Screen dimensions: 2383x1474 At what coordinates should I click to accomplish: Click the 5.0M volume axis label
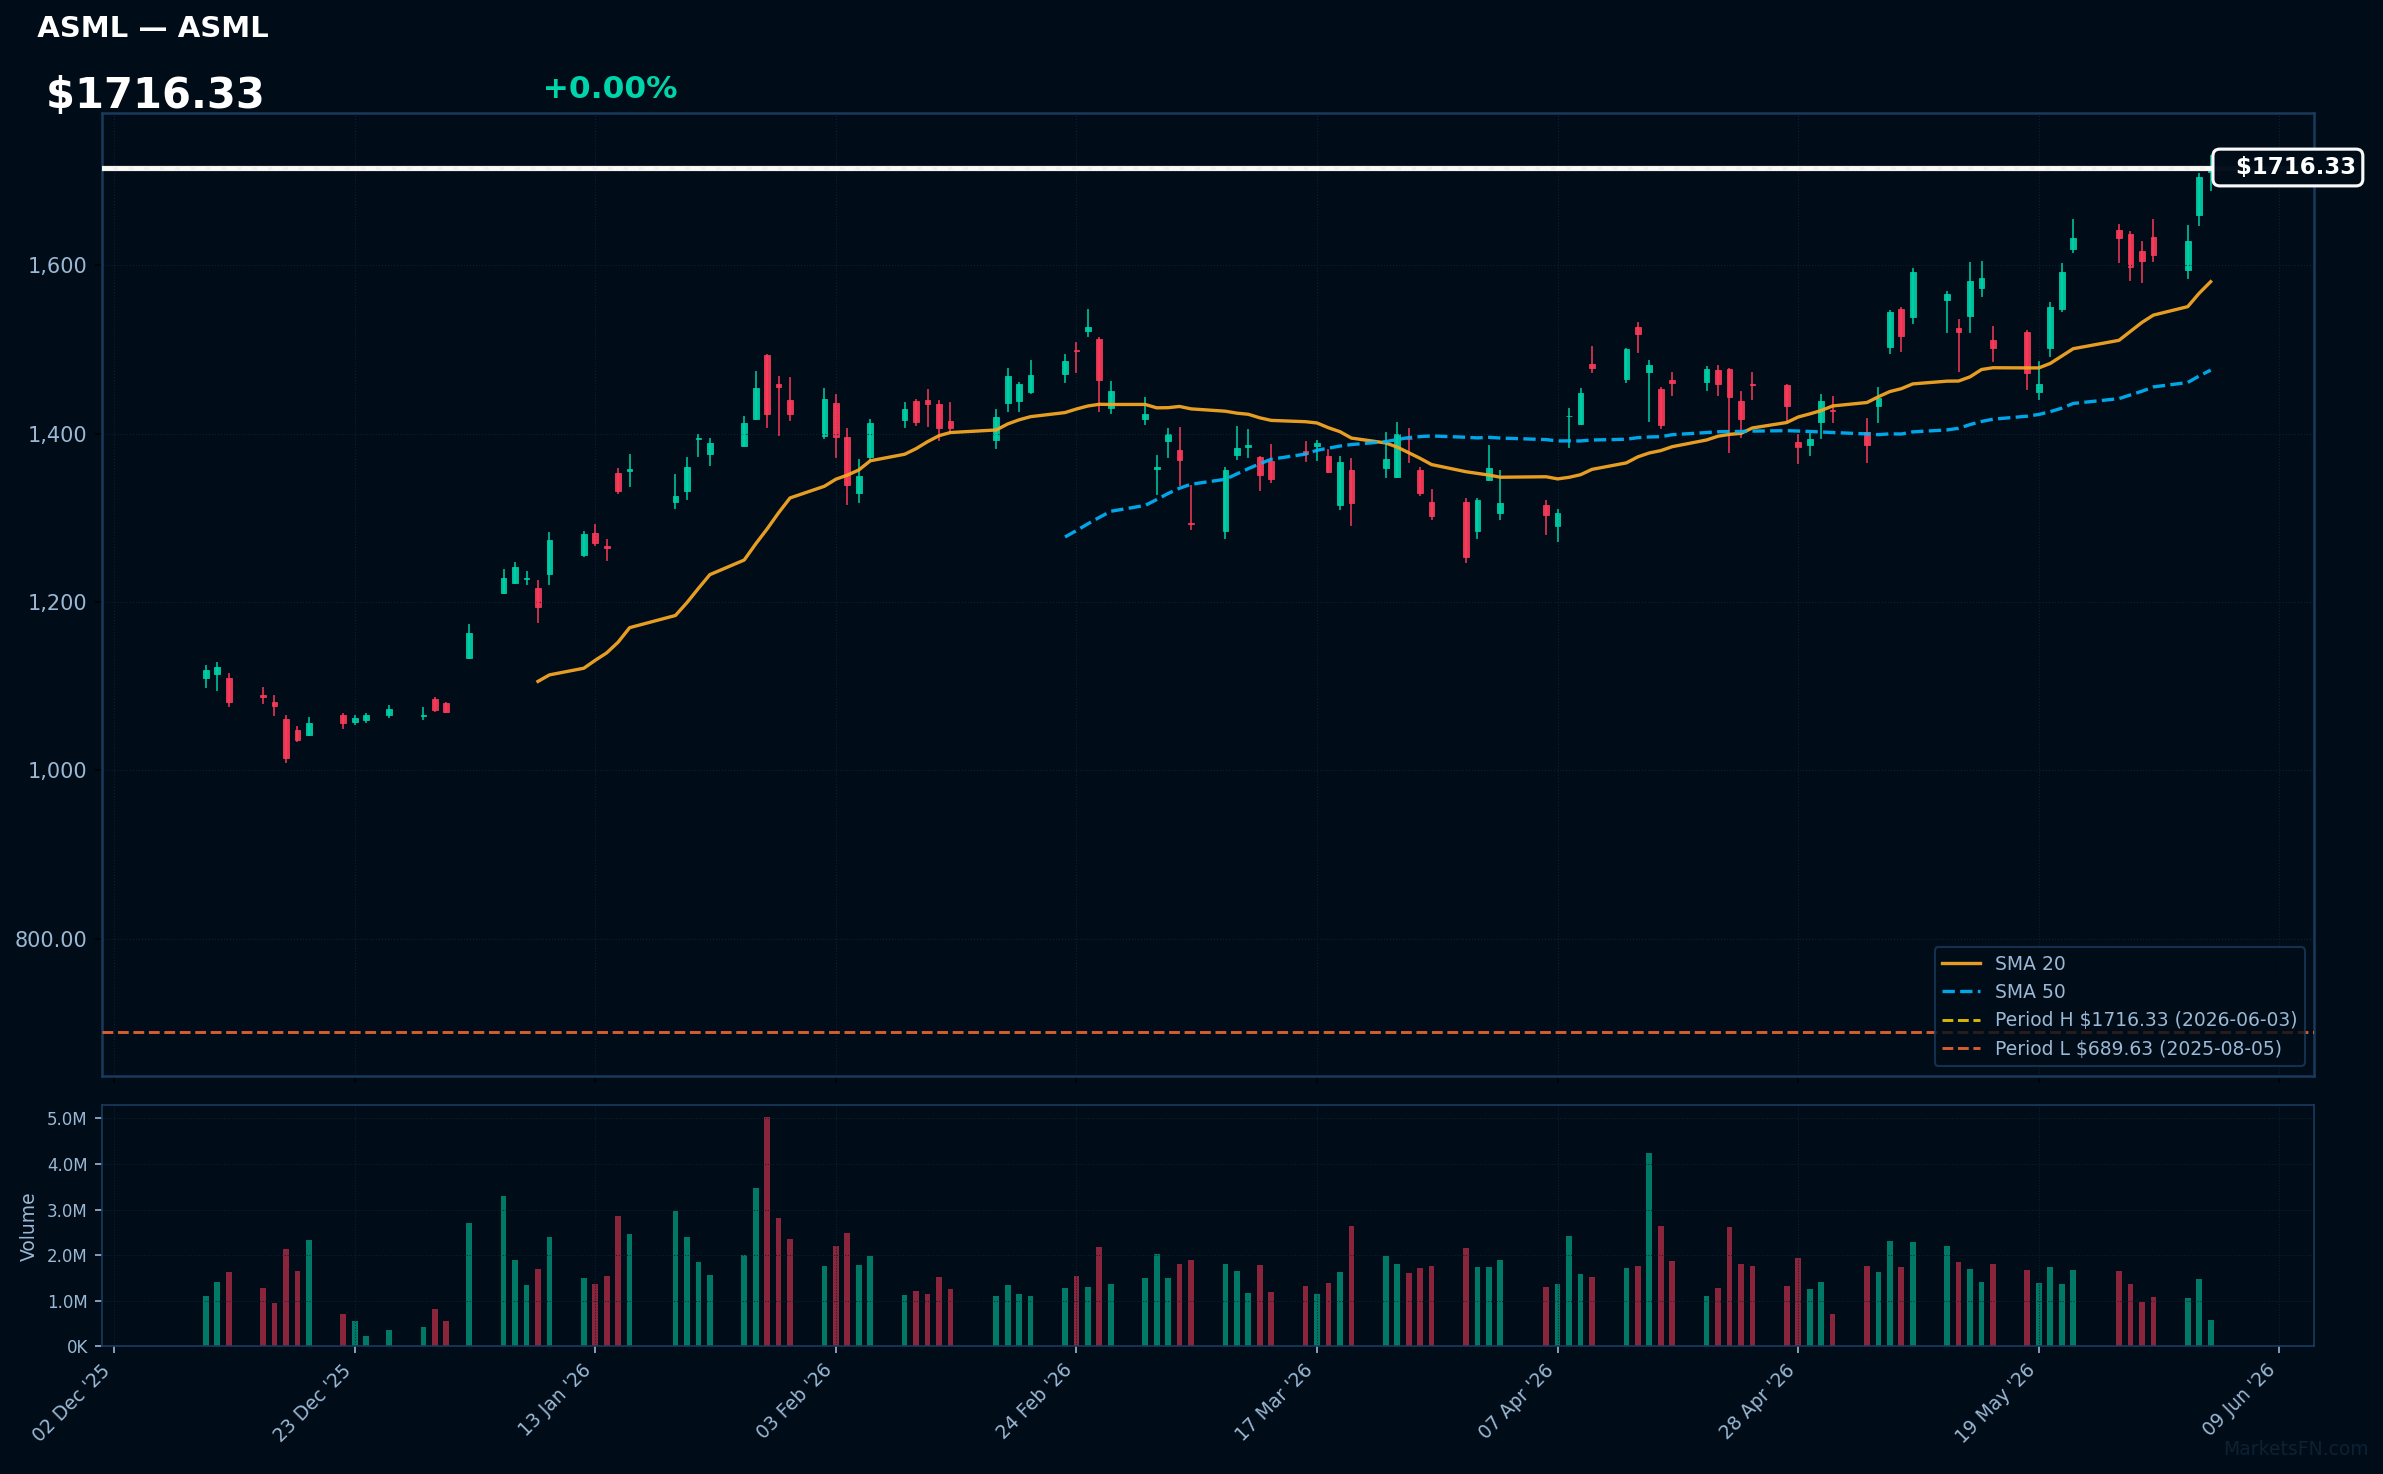tap(67, 1118)
